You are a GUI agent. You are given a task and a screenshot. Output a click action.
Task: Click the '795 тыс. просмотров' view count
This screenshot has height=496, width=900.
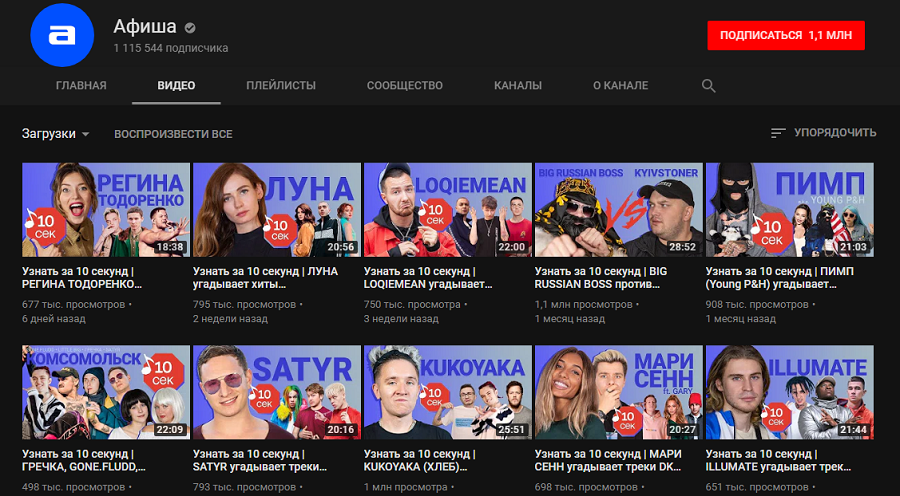click(x=245, y=304)
